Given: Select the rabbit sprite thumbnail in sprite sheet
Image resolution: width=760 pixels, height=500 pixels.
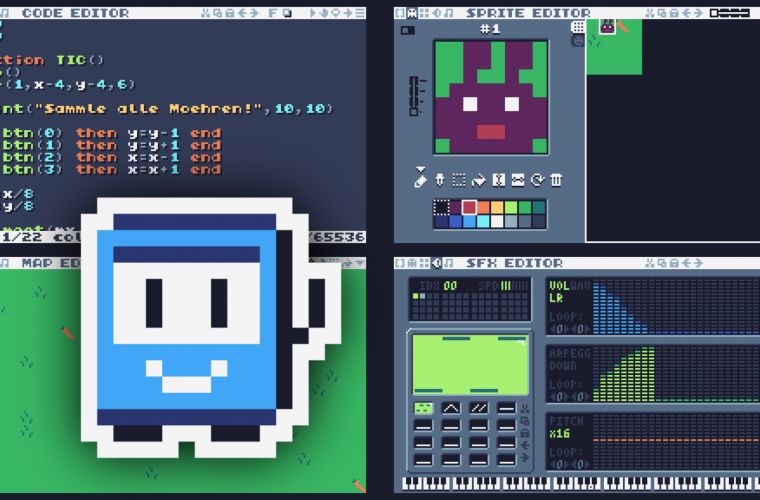Looking at the screenshot, I should pos(606,27).
